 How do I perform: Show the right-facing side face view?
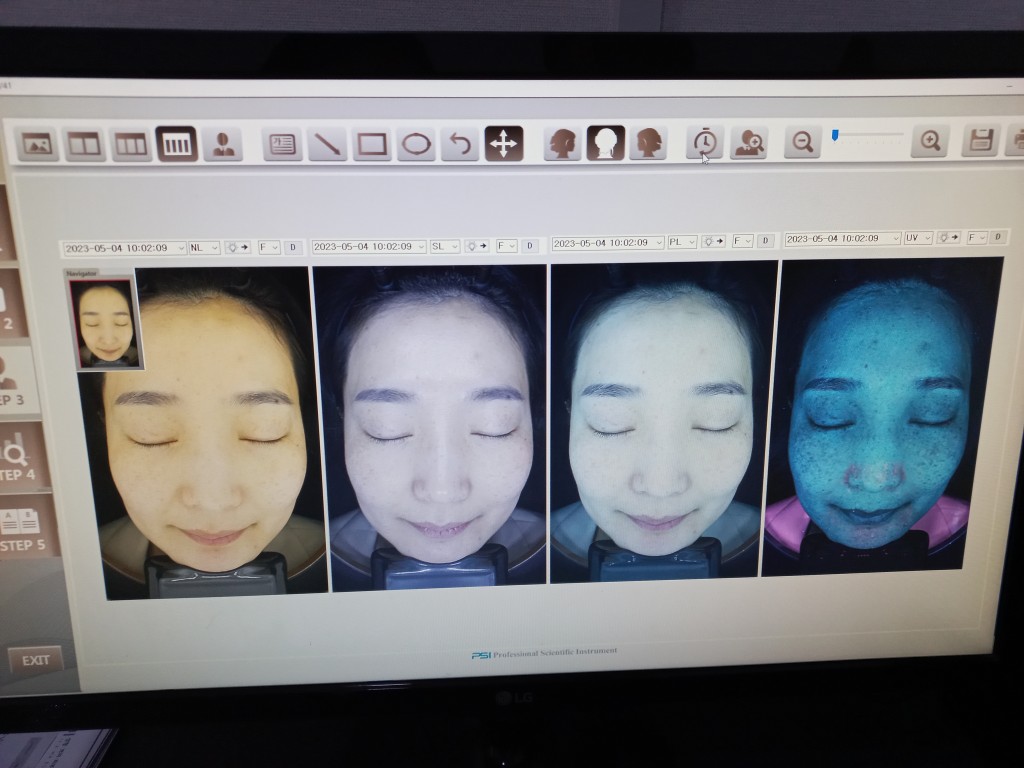click(x=648, y=143)
